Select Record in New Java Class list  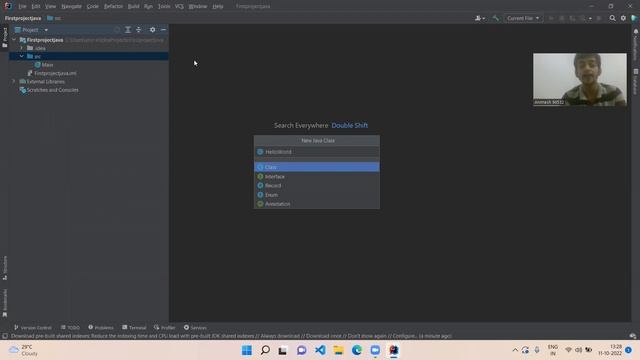[x=317, y=185]
